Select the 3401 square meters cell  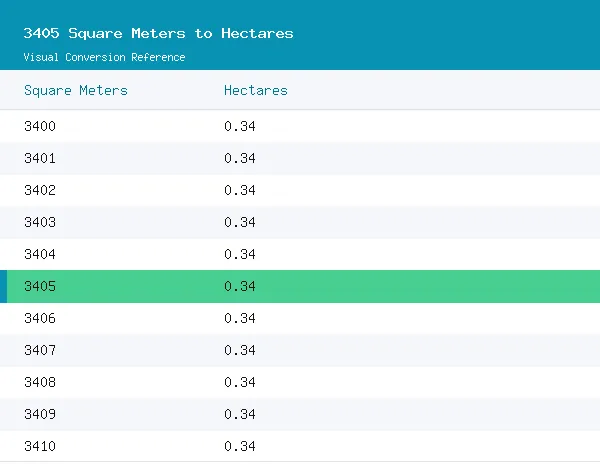point(40,158)
